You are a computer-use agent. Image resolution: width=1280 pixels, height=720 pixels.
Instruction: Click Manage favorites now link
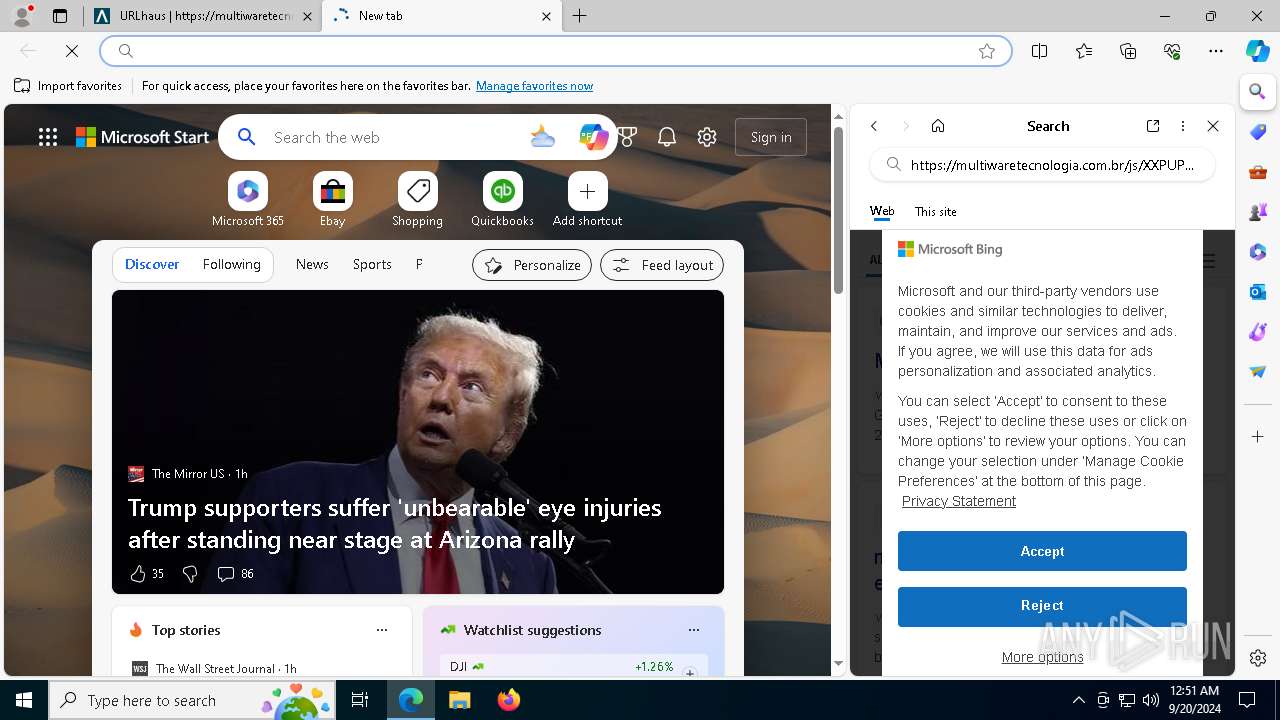[x=534, y=86]
